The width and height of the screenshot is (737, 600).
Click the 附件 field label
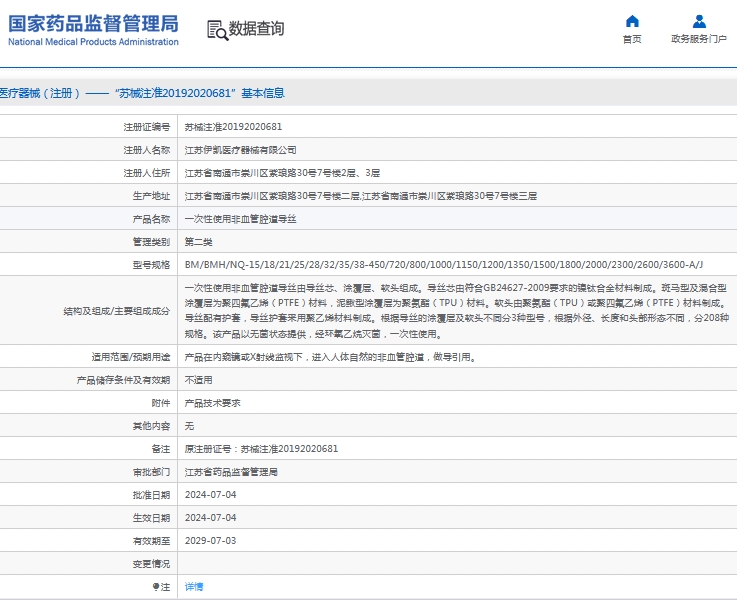[161, 403]
